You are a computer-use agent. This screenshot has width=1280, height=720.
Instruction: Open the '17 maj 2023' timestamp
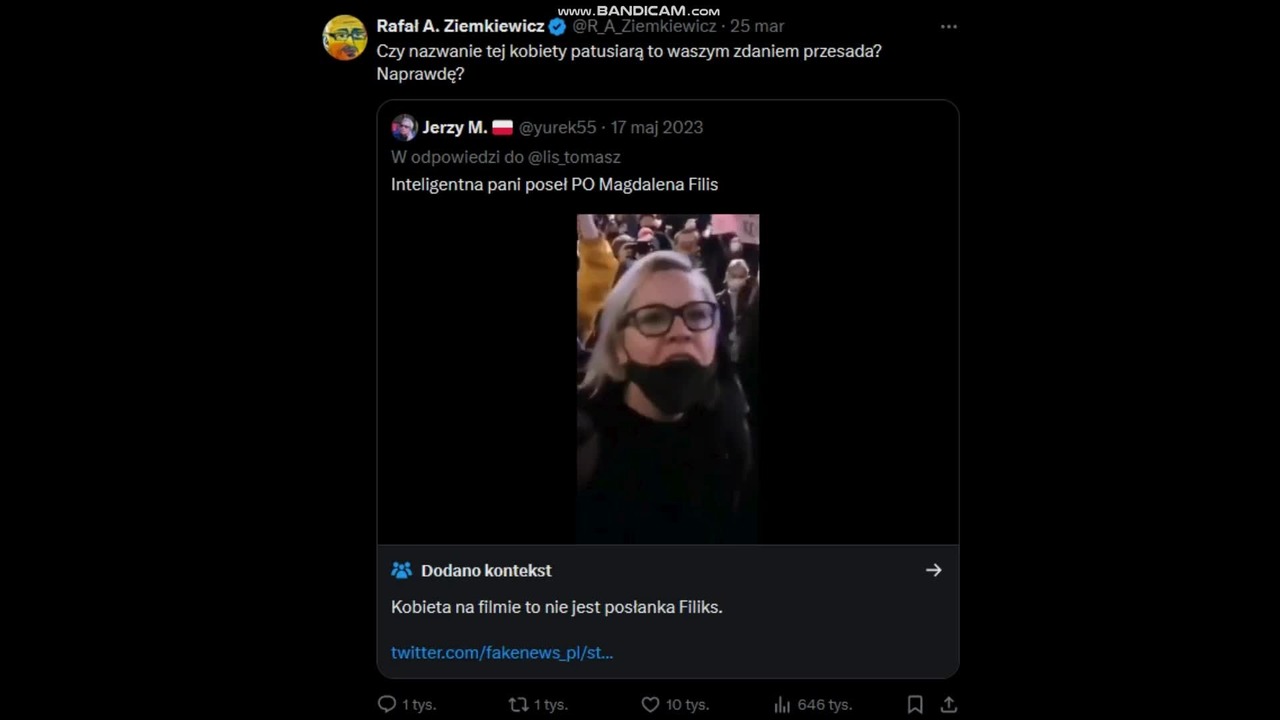[657, 127]
